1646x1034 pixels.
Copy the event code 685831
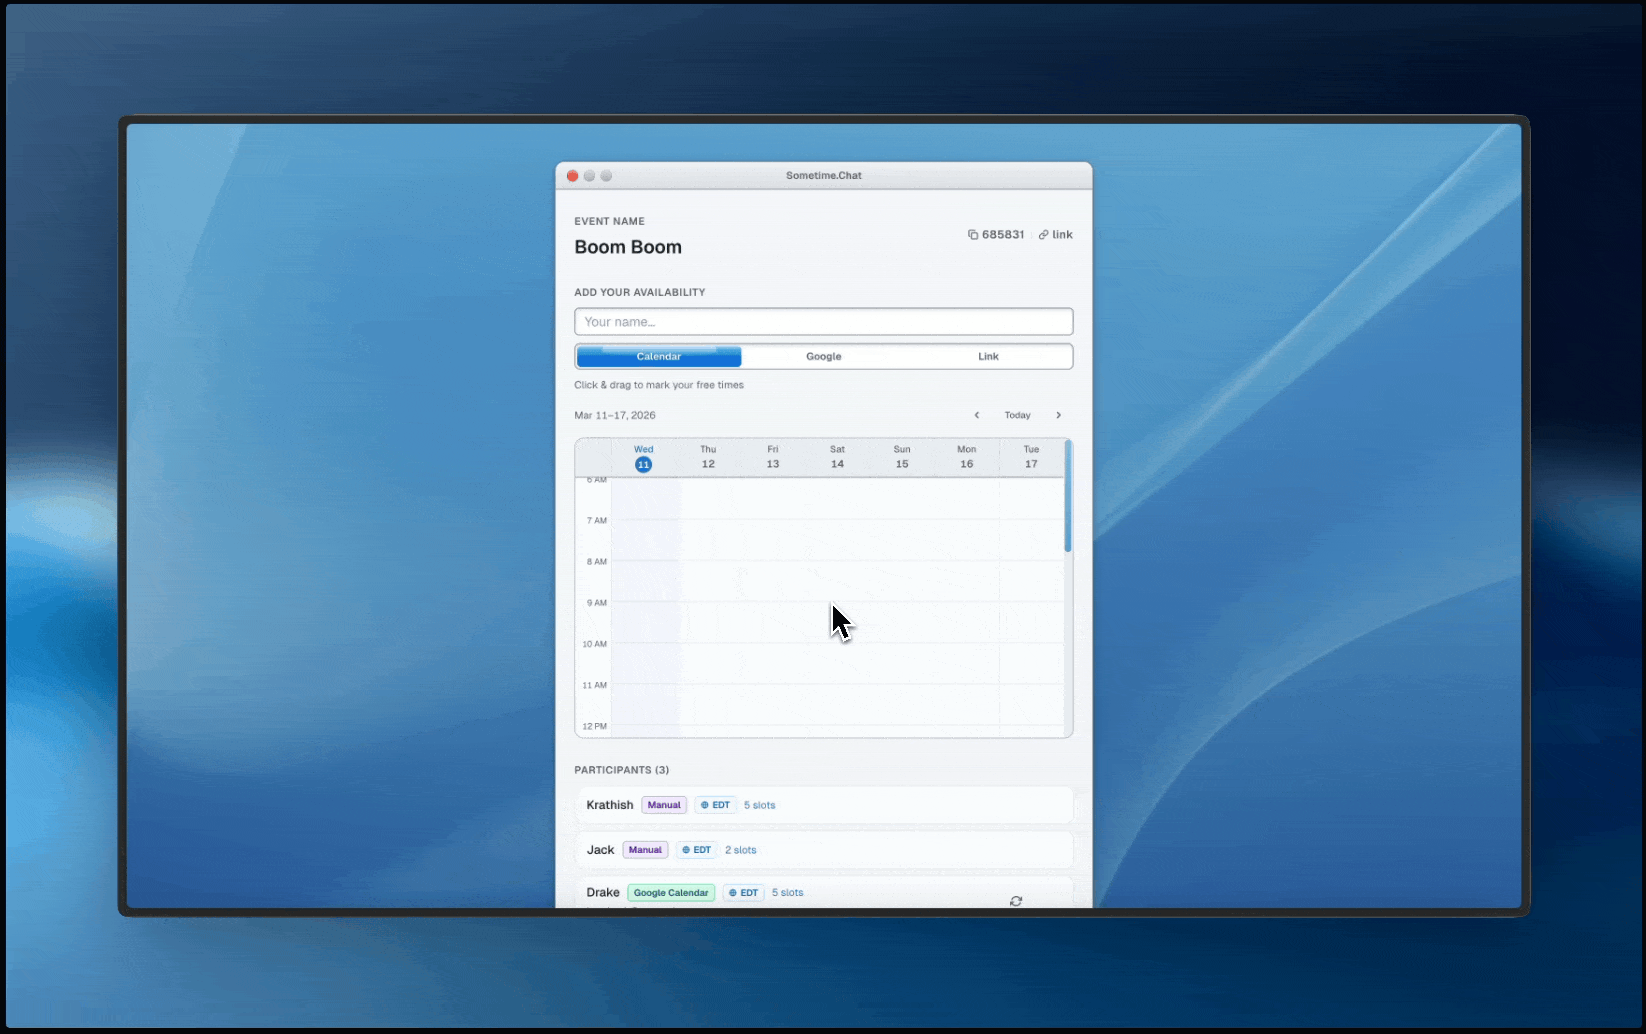995,235
